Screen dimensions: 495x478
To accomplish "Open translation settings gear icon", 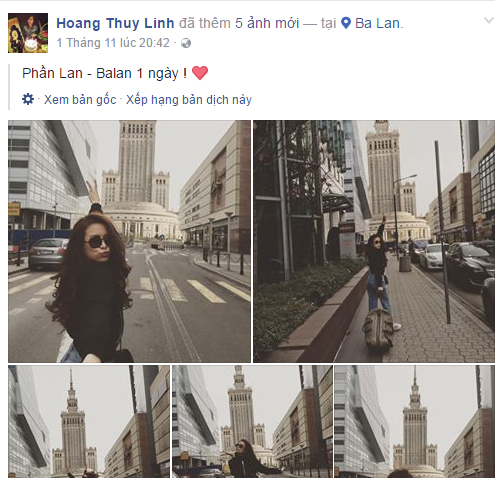I will pos(28,99).
